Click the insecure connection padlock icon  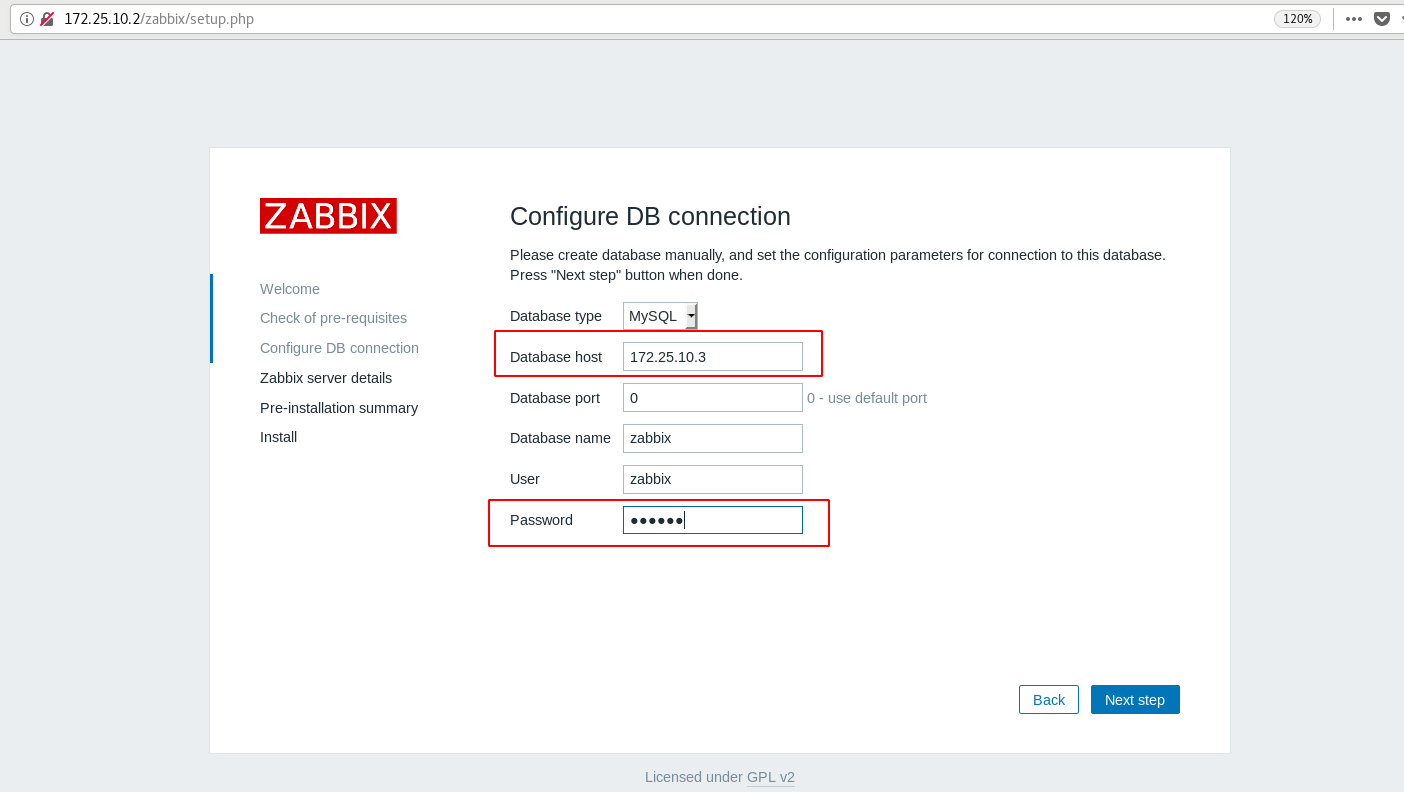point(47,19)
